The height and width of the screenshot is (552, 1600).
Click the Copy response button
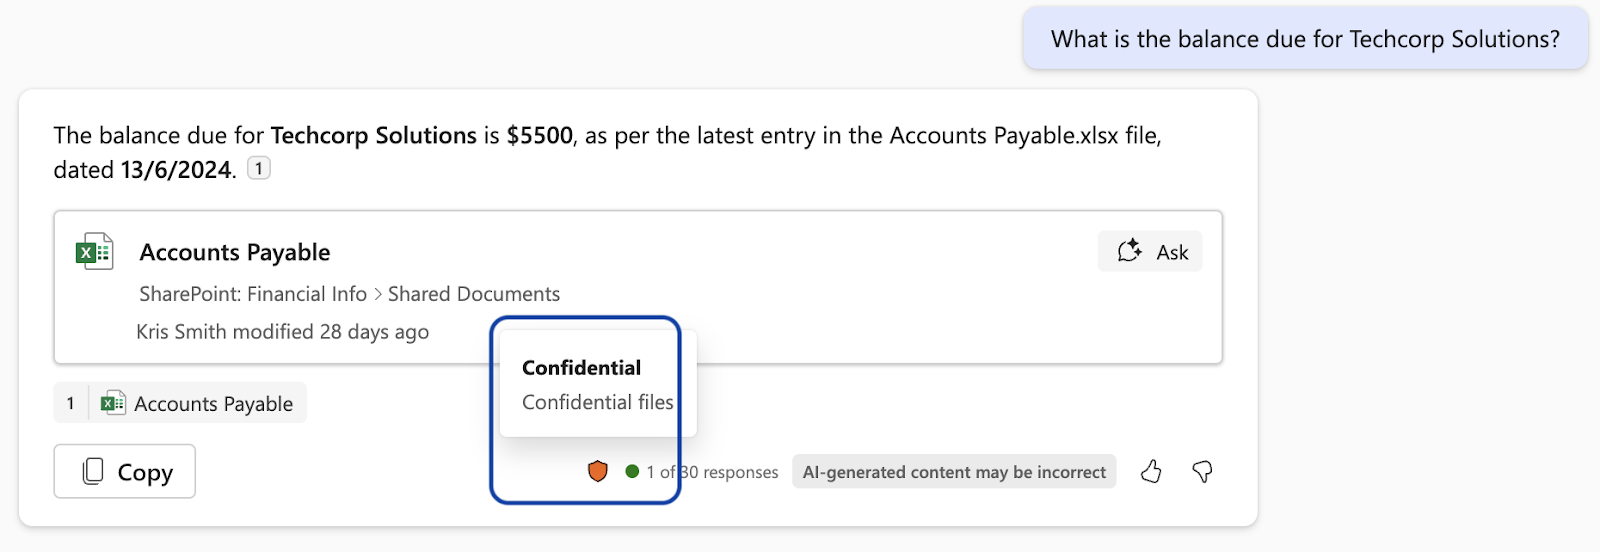[x=125, y=471]
